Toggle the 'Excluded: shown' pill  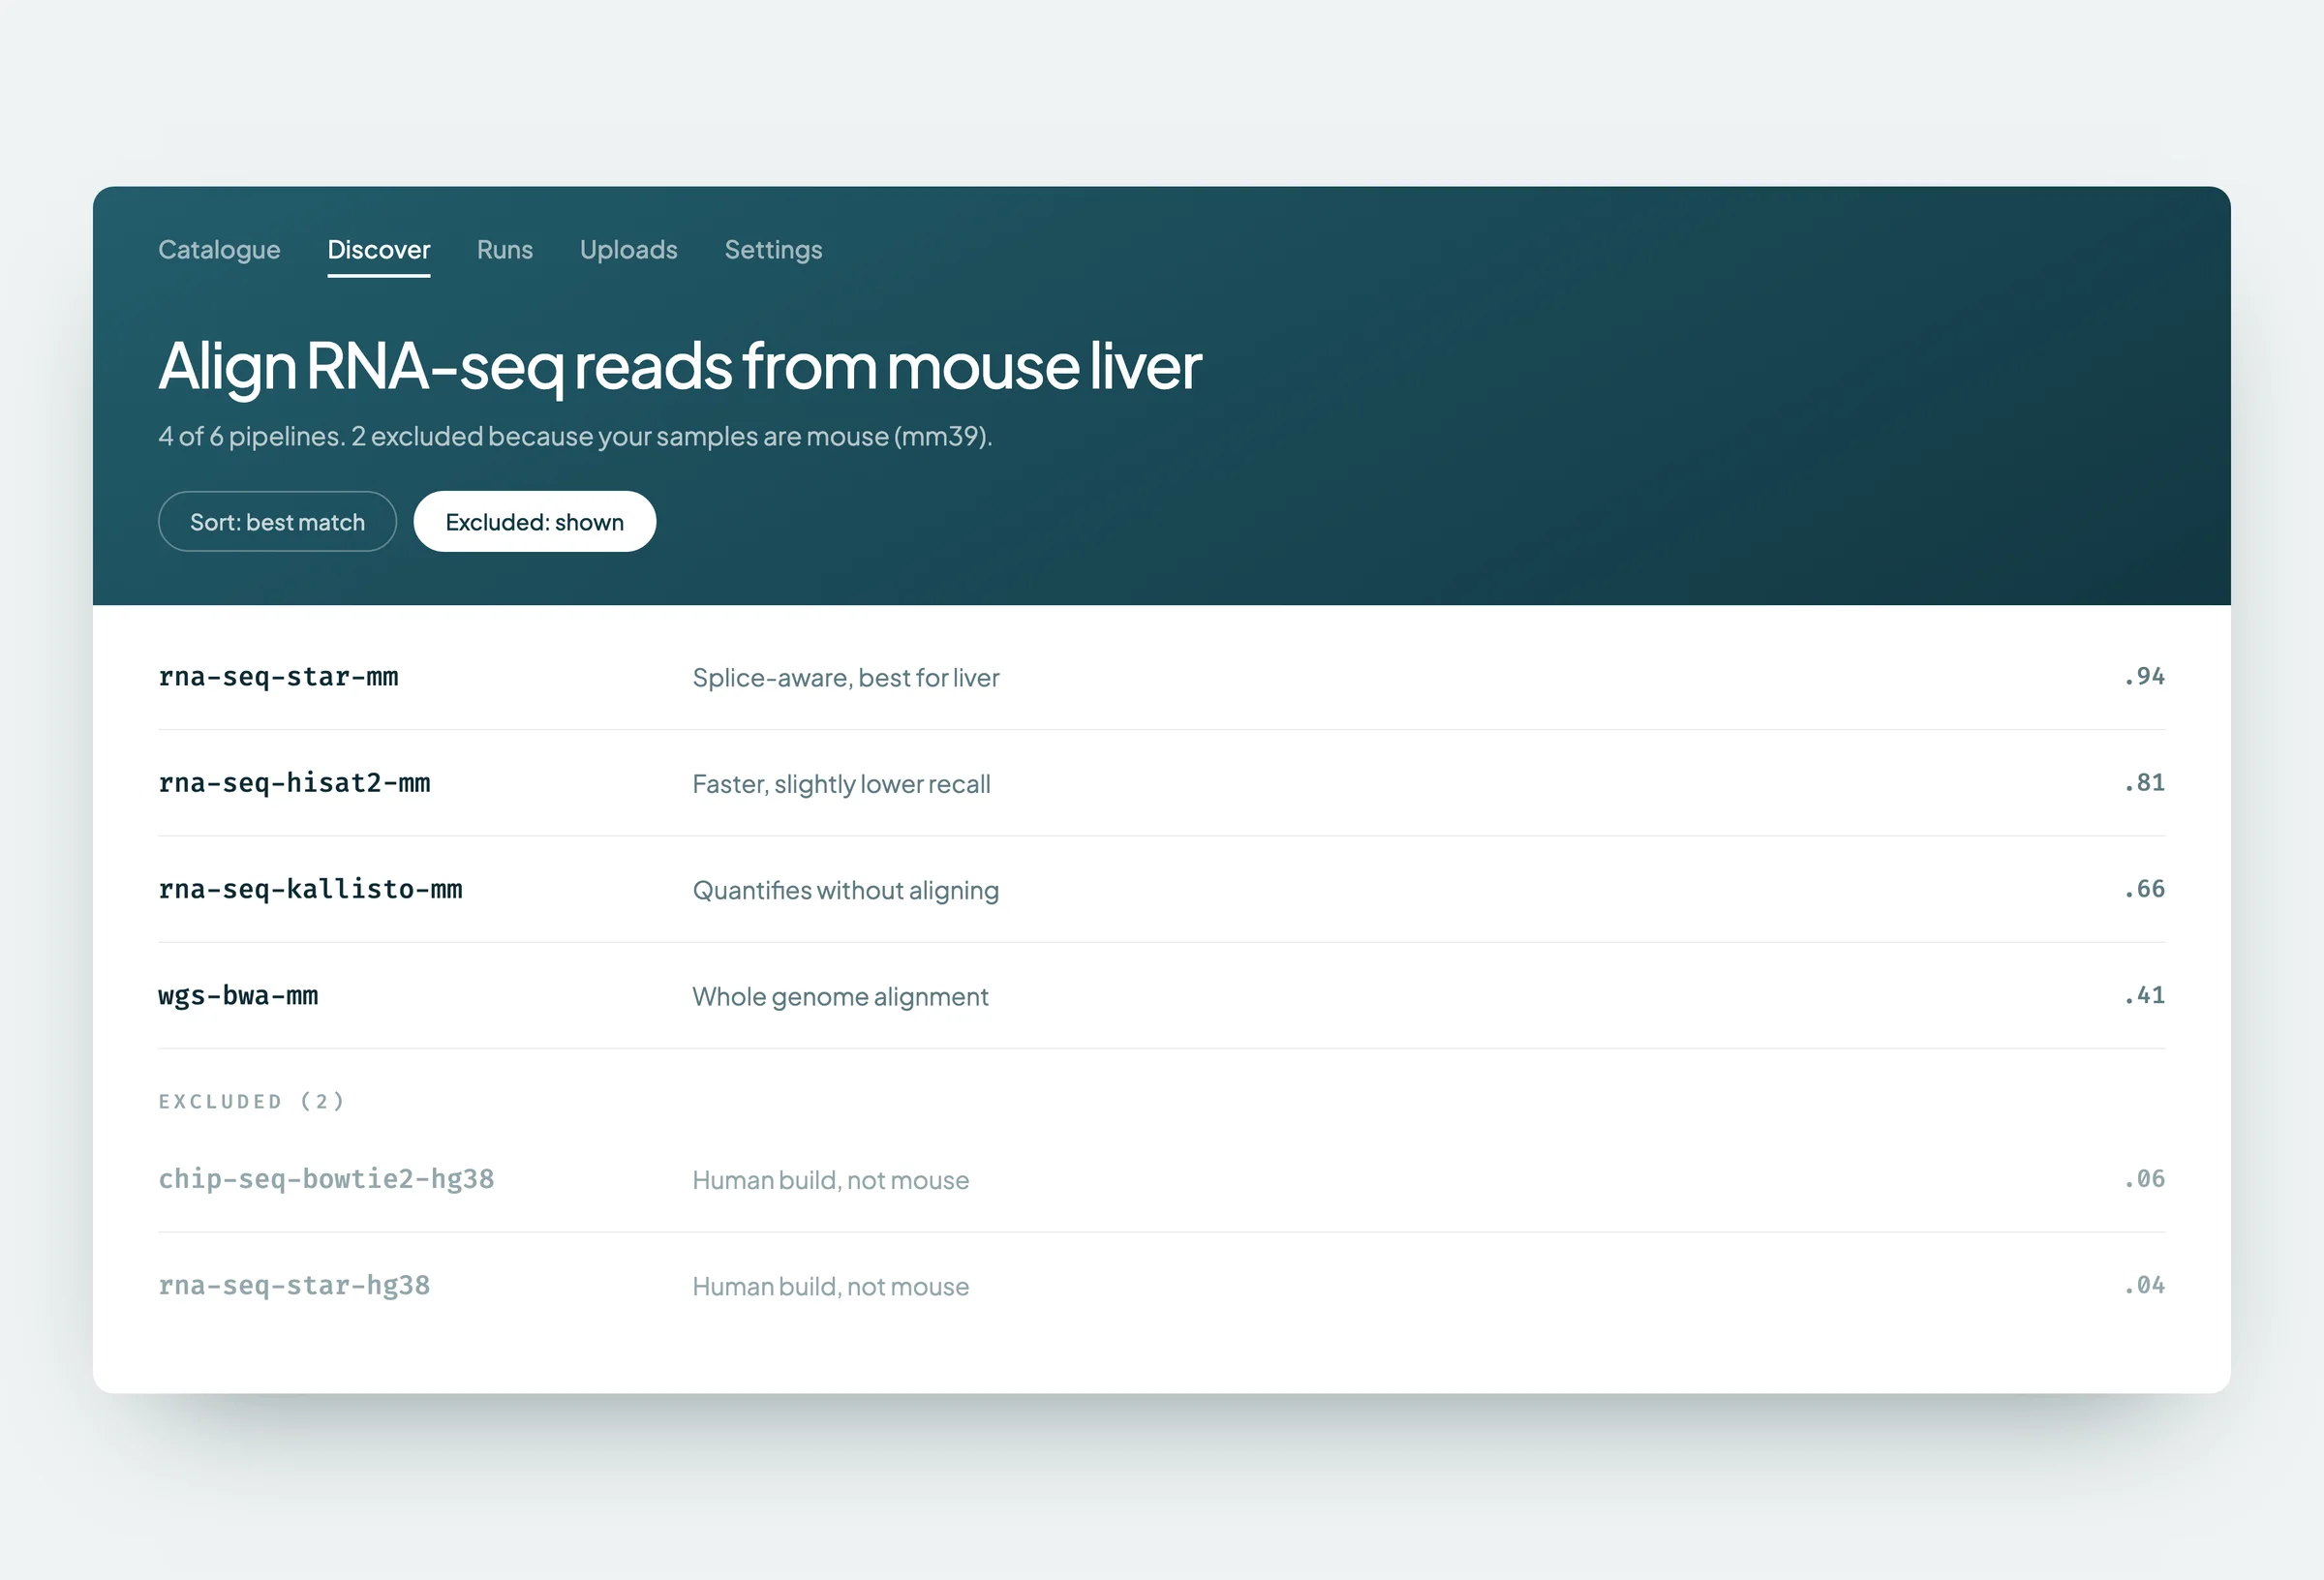535,521
